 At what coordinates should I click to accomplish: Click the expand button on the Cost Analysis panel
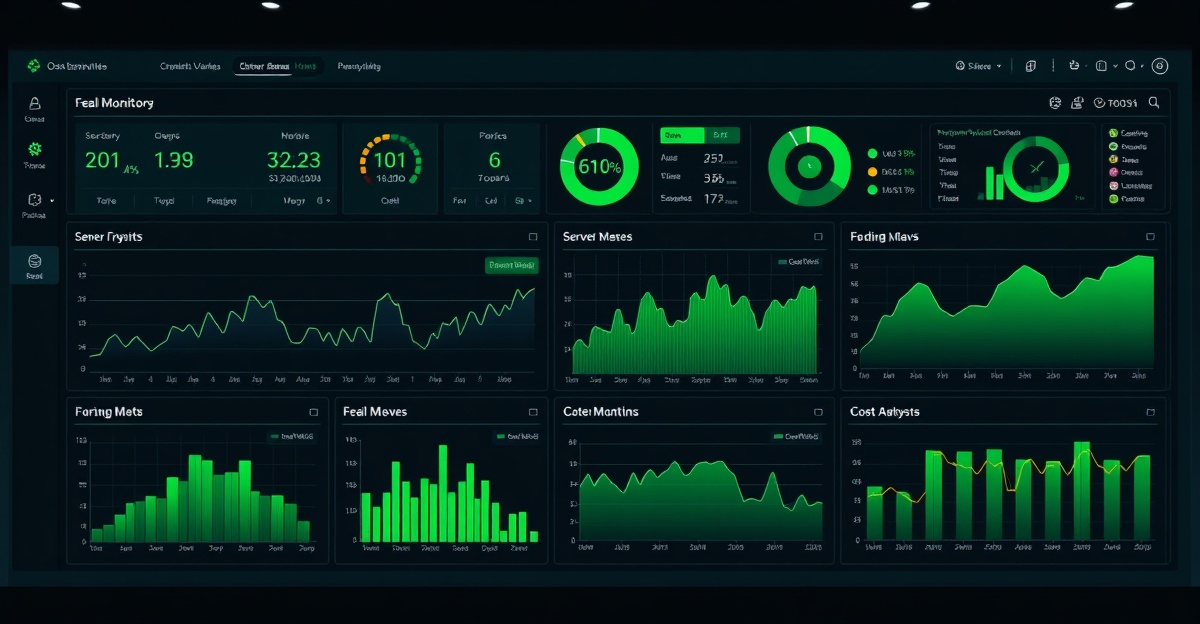click(1152, 411)
